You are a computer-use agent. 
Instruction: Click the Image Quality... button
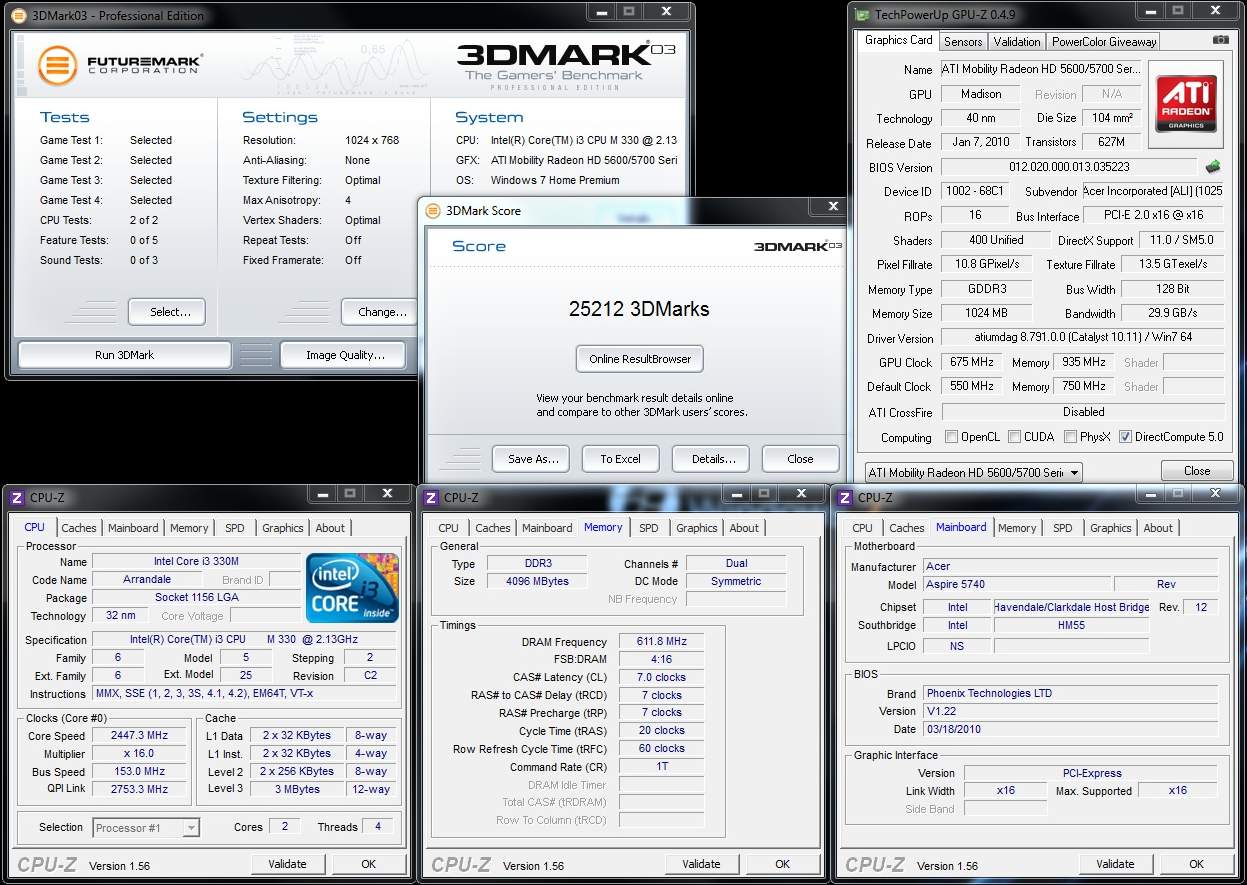coord(343,355)
